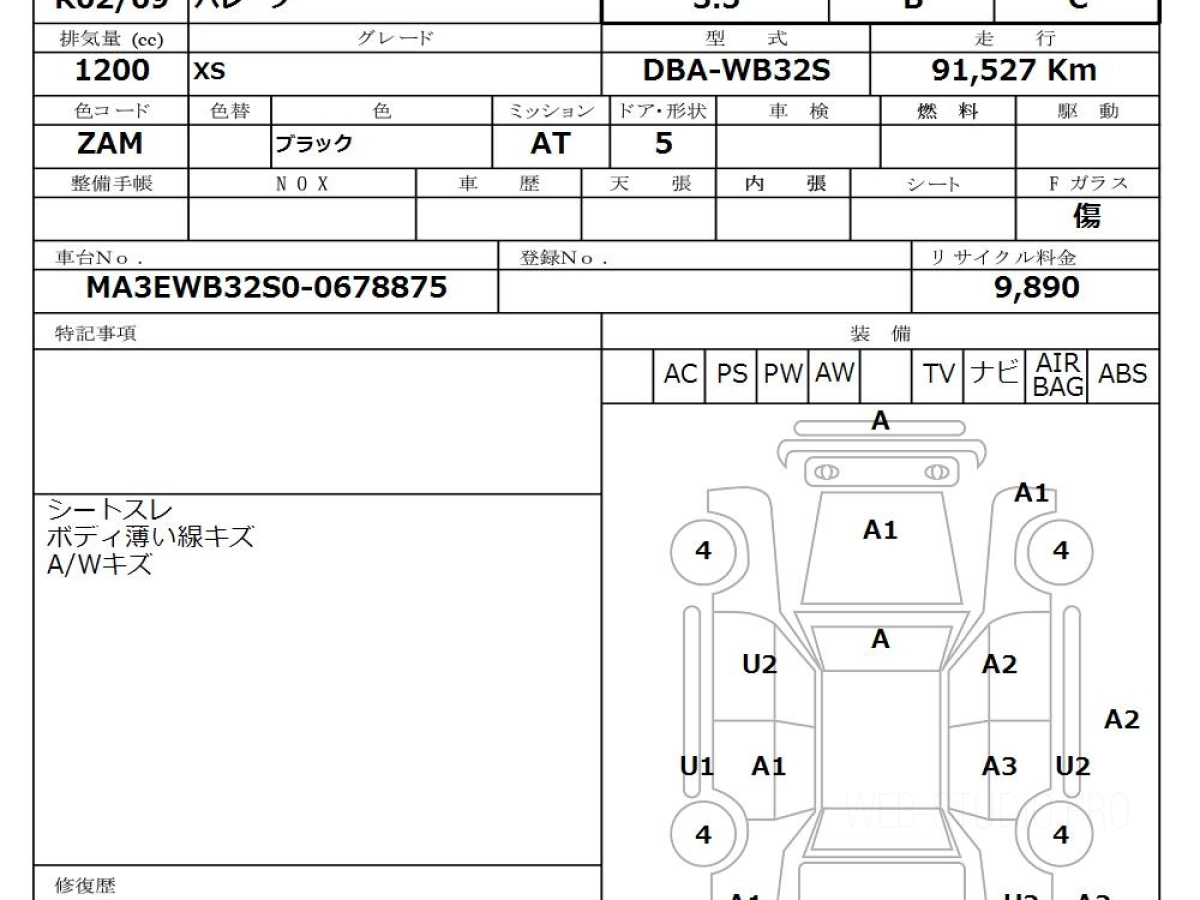Viewport: 1200px width, 900px height.
Task: Click the AC equipment box
Action: [680, 375]
